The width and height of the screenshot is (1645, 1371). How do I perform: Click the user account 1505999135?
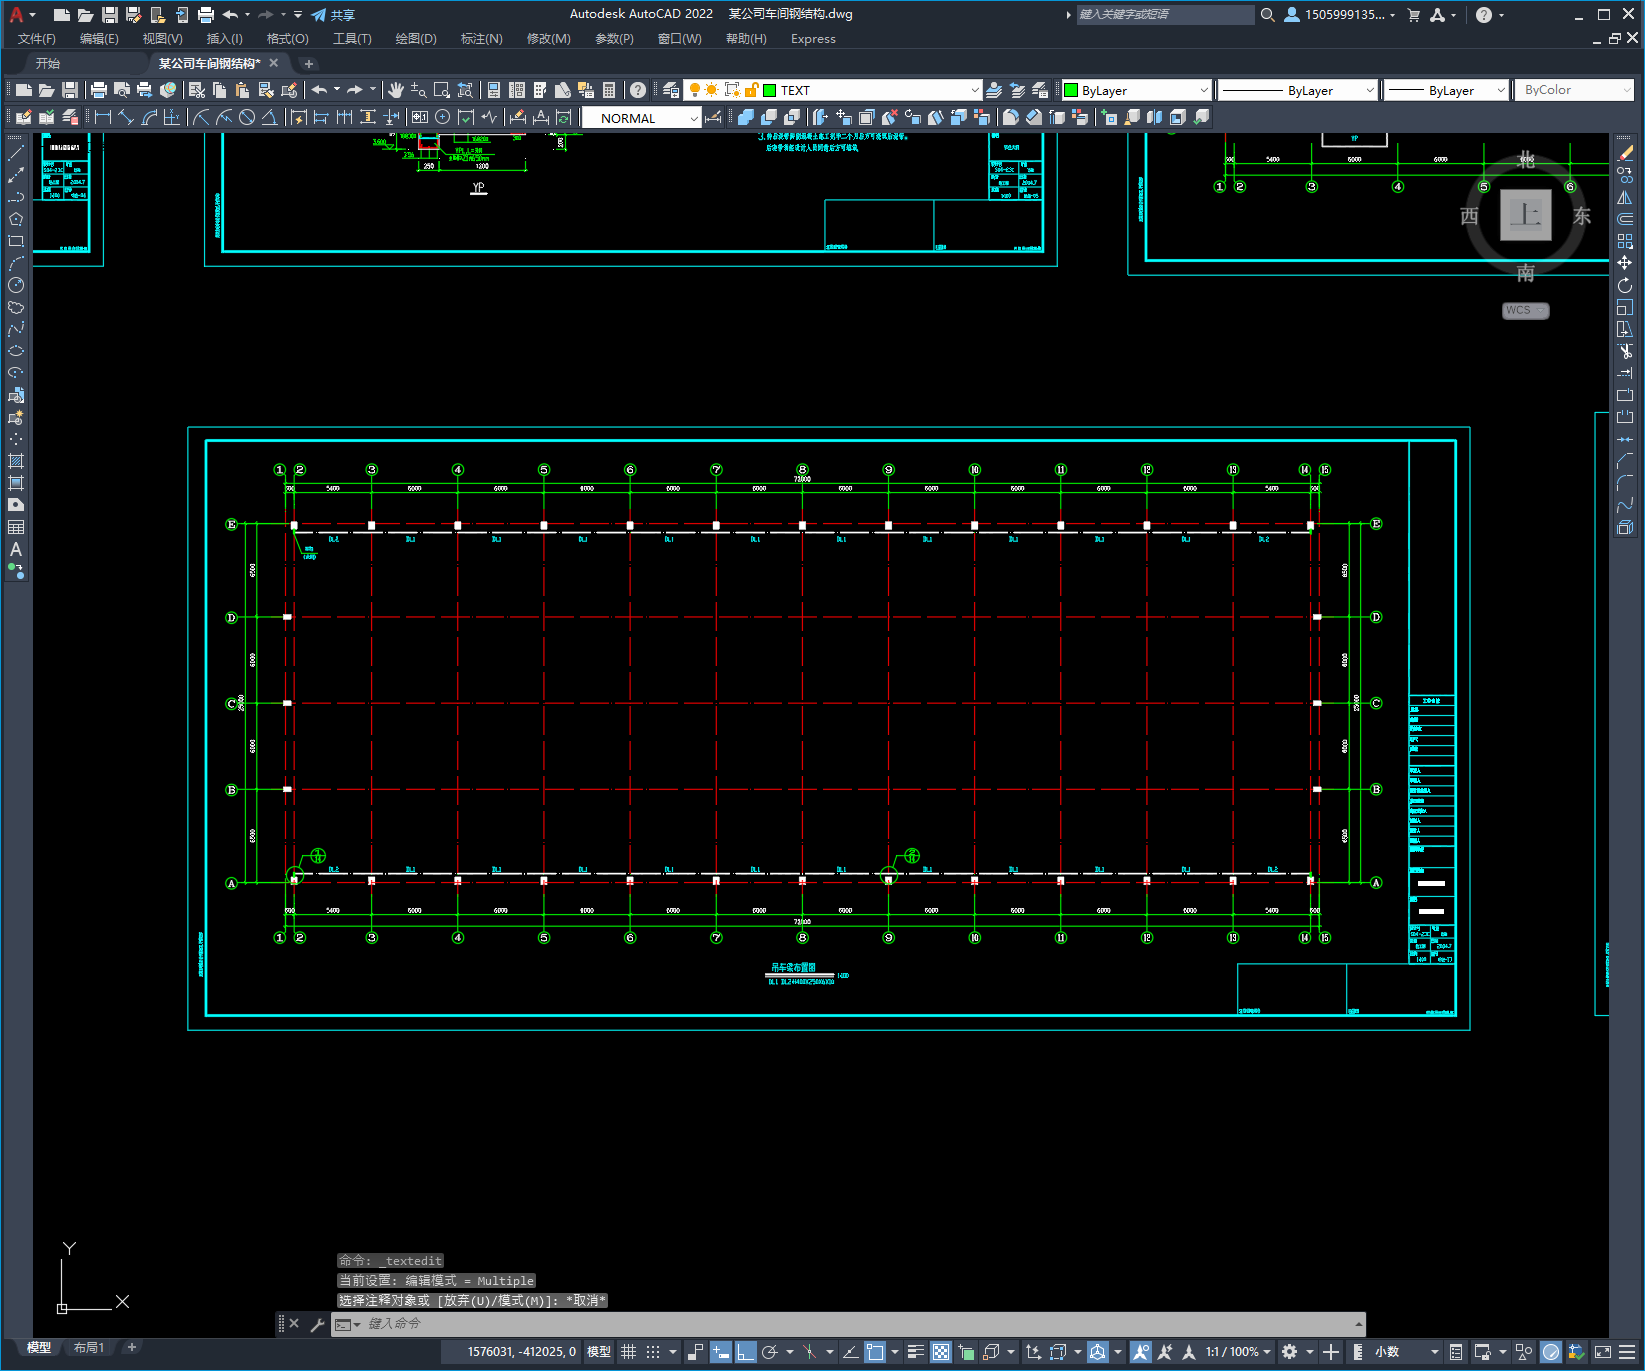click(x=1339, y=15)
